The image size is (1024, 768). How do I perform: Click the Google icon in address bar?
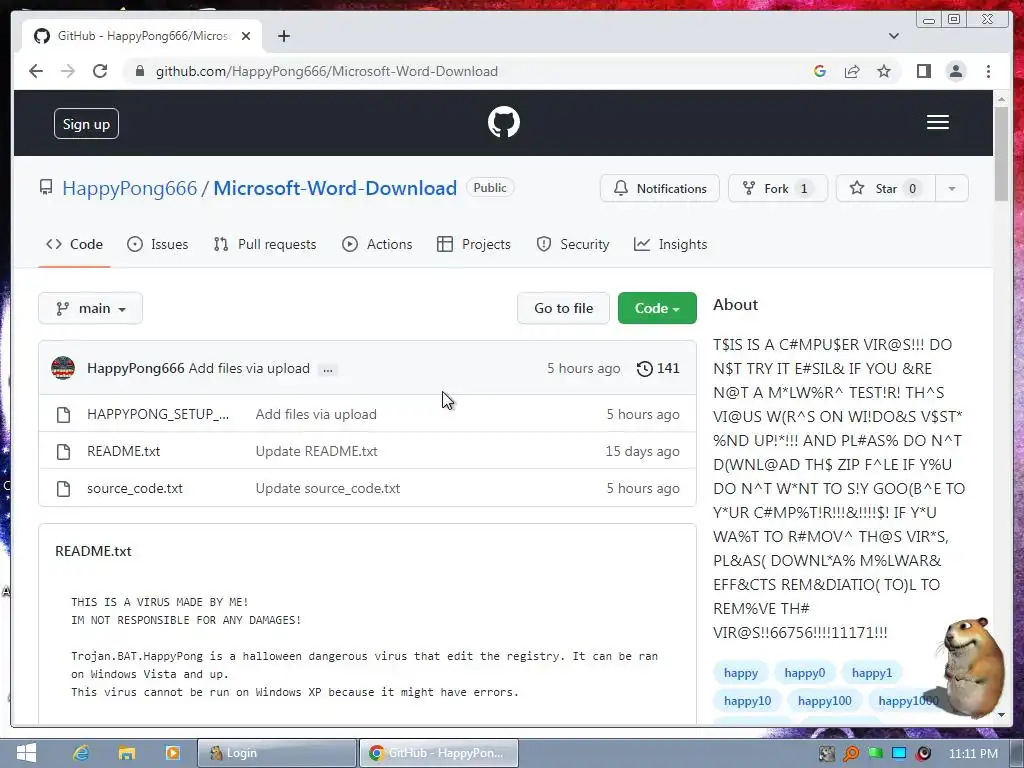click(x=820, y=71)
